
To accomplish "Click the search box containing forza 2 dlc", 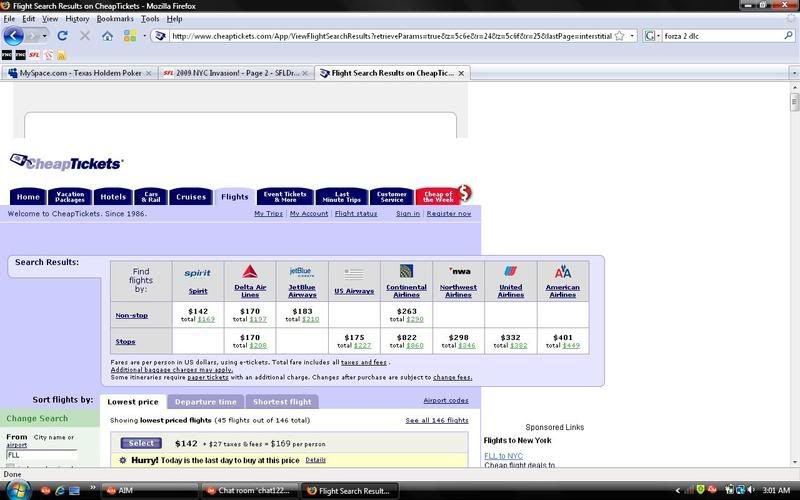I will tap(722, 36).
